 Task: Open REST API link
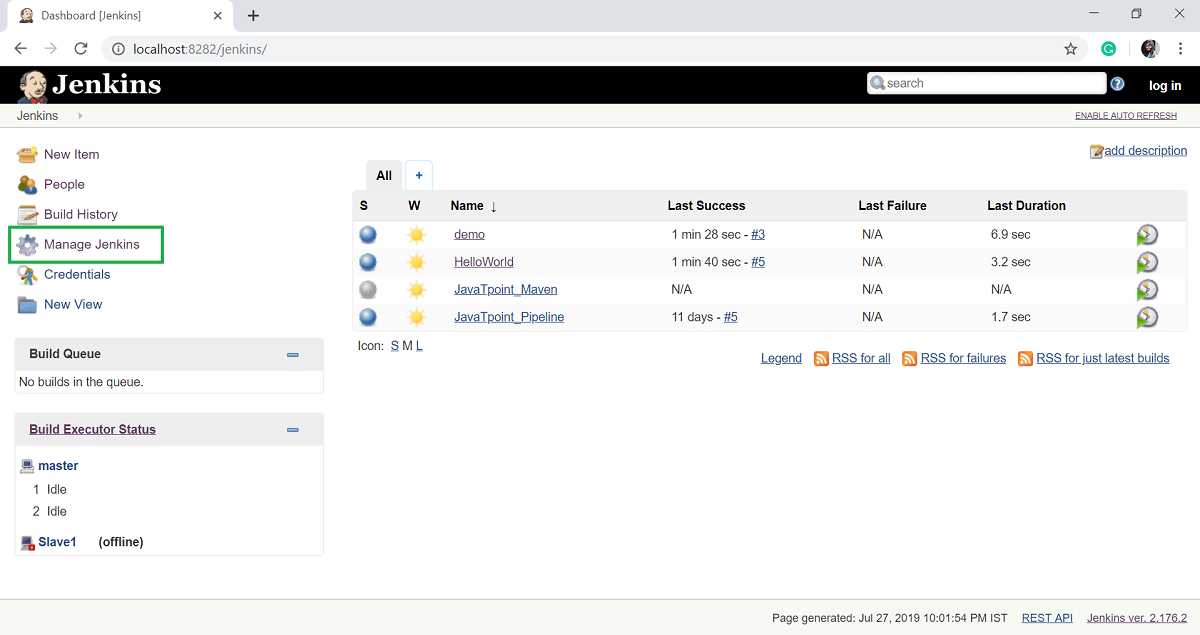click(x=1047, y=618)
